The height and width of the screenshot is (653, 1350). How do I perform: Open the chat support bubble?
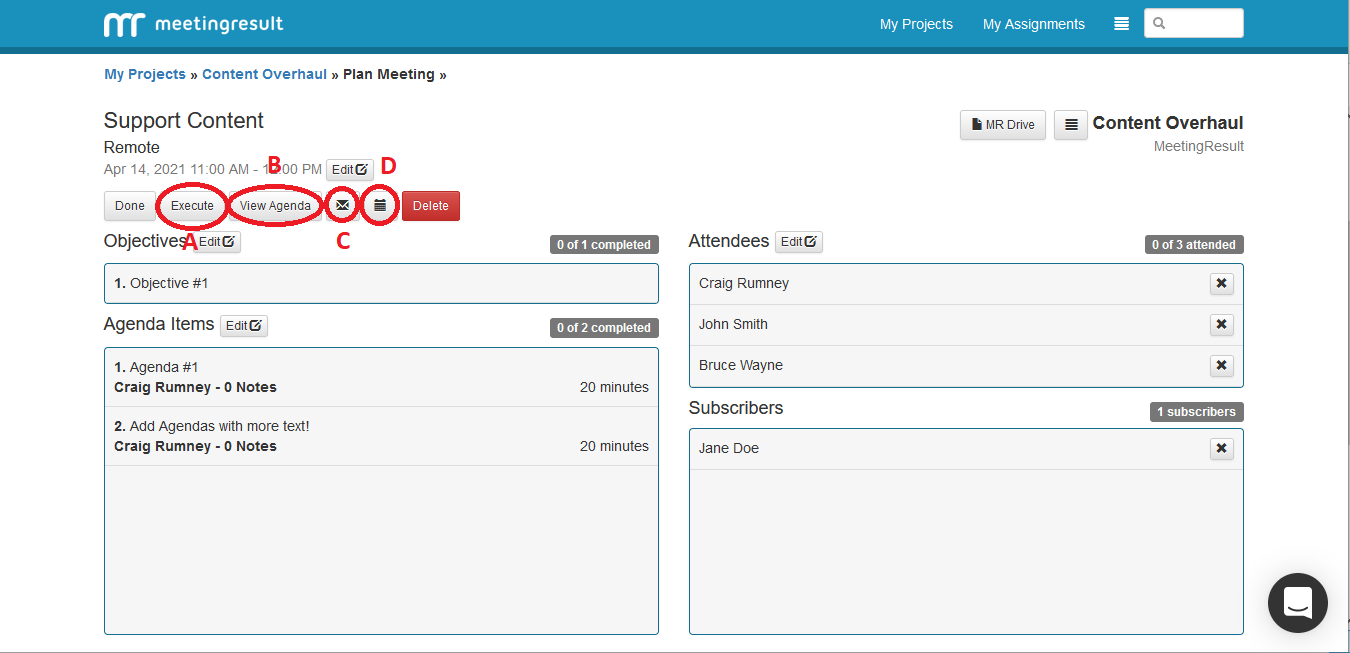point(1297,603)
